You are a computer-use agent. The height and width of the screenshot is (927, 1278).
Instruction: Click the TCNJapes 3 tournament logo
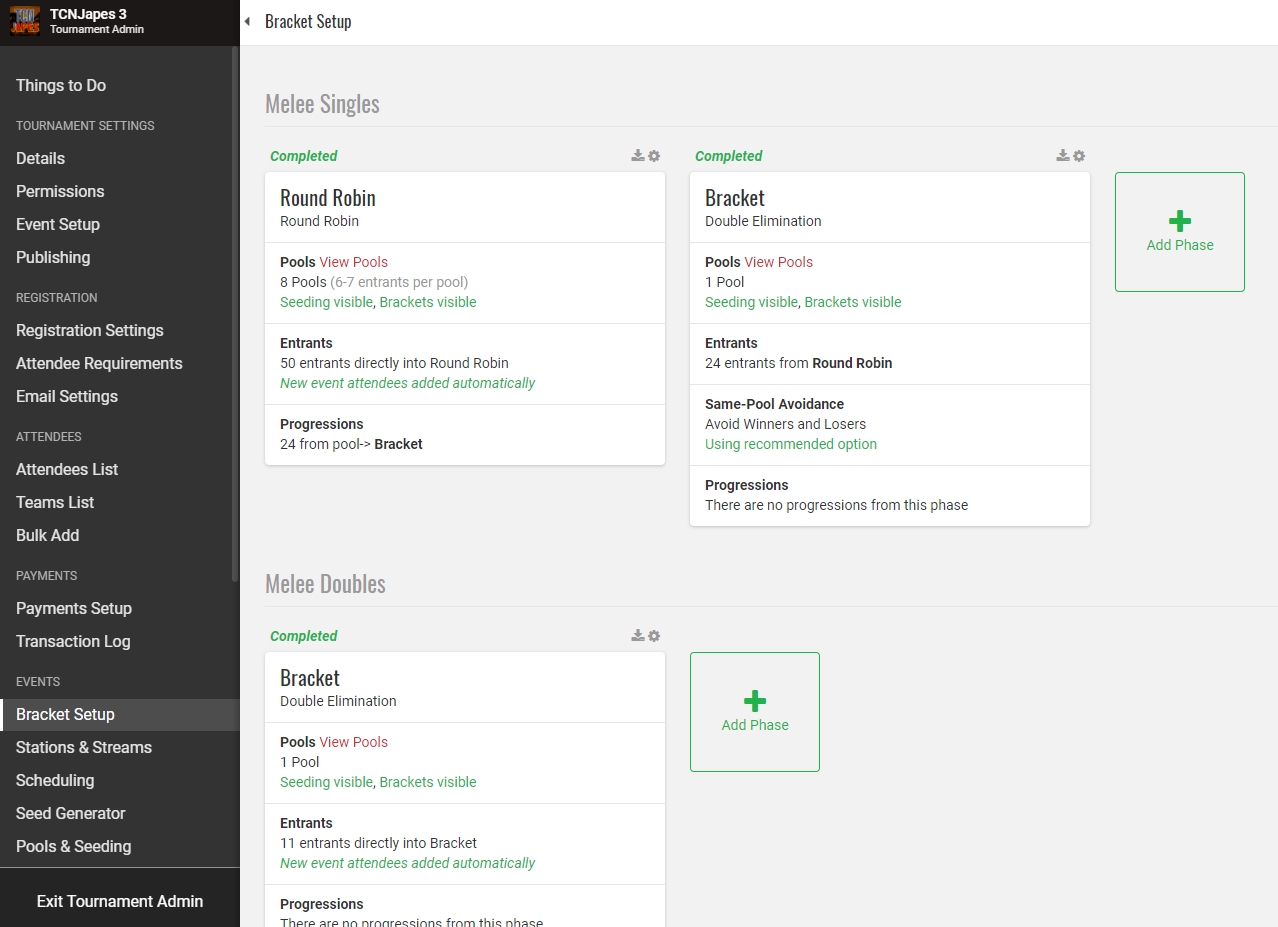click(x=25, y=21)
